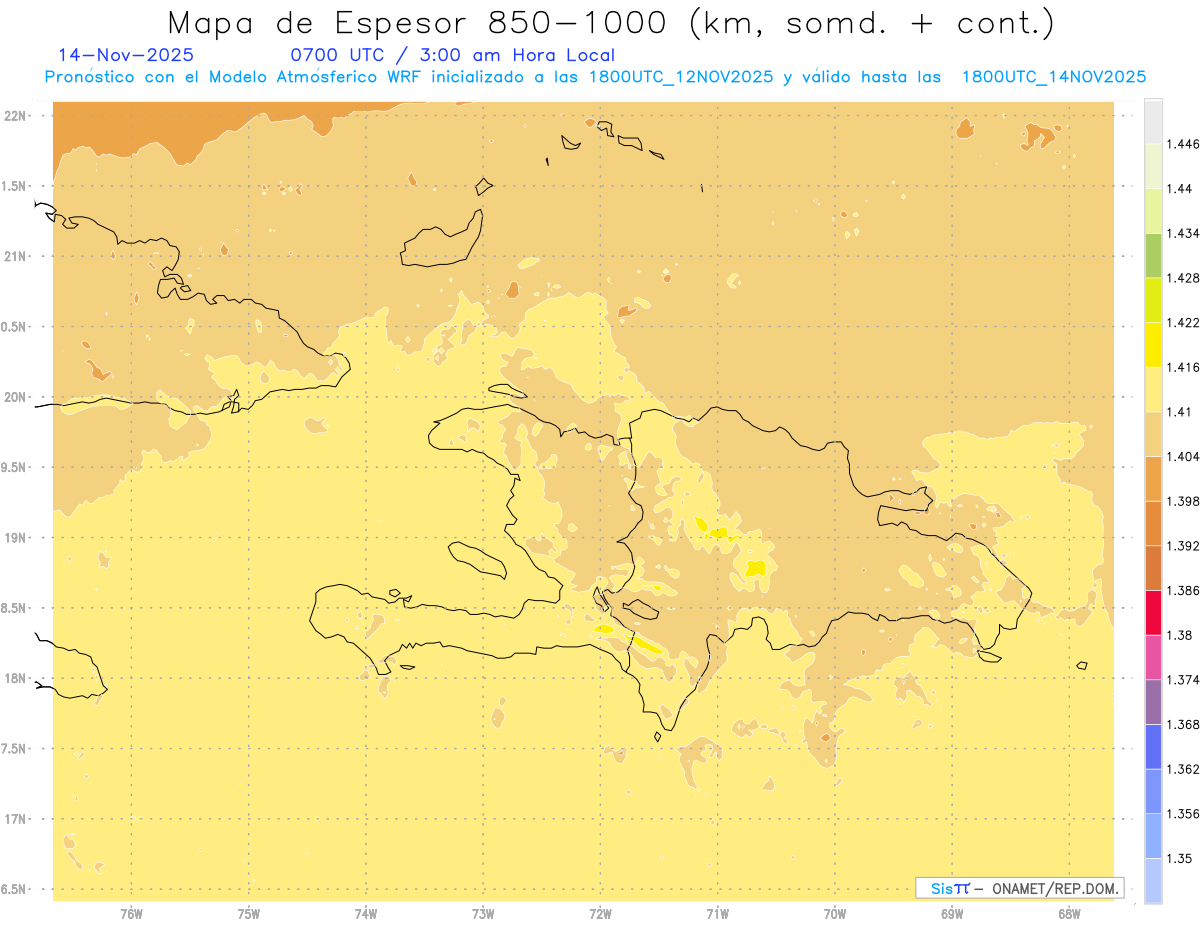1200x927 pixels.
Task: Click the '1.422' colorbar value
Action: 1182,322
